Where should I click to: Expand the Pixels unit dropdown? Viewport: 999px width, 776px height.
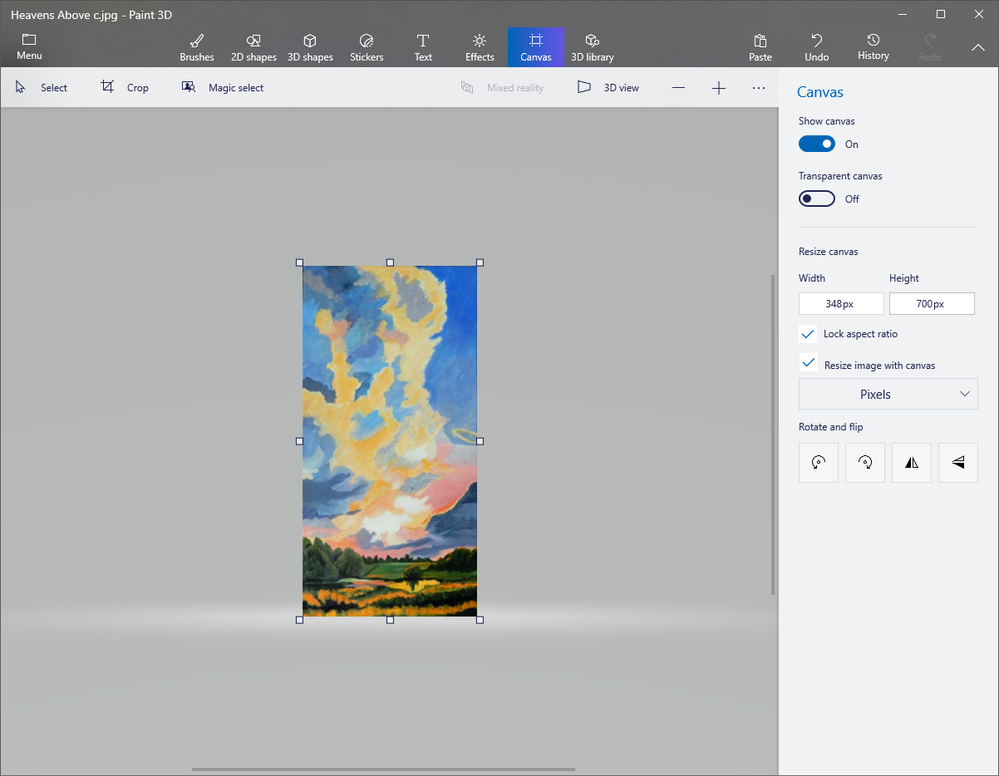(x=888, y=394)
